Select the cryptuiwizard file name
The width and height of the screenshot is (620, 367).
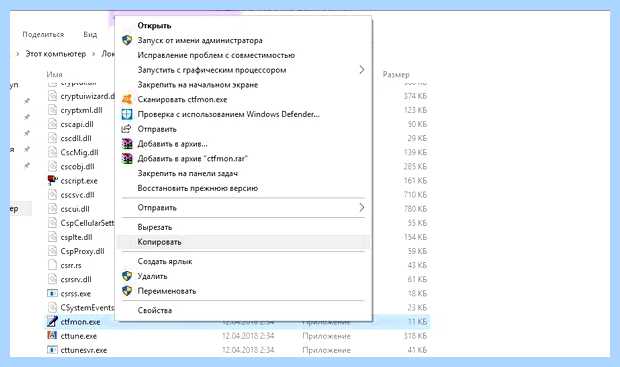pyautogui.click(x=87, y=96)
